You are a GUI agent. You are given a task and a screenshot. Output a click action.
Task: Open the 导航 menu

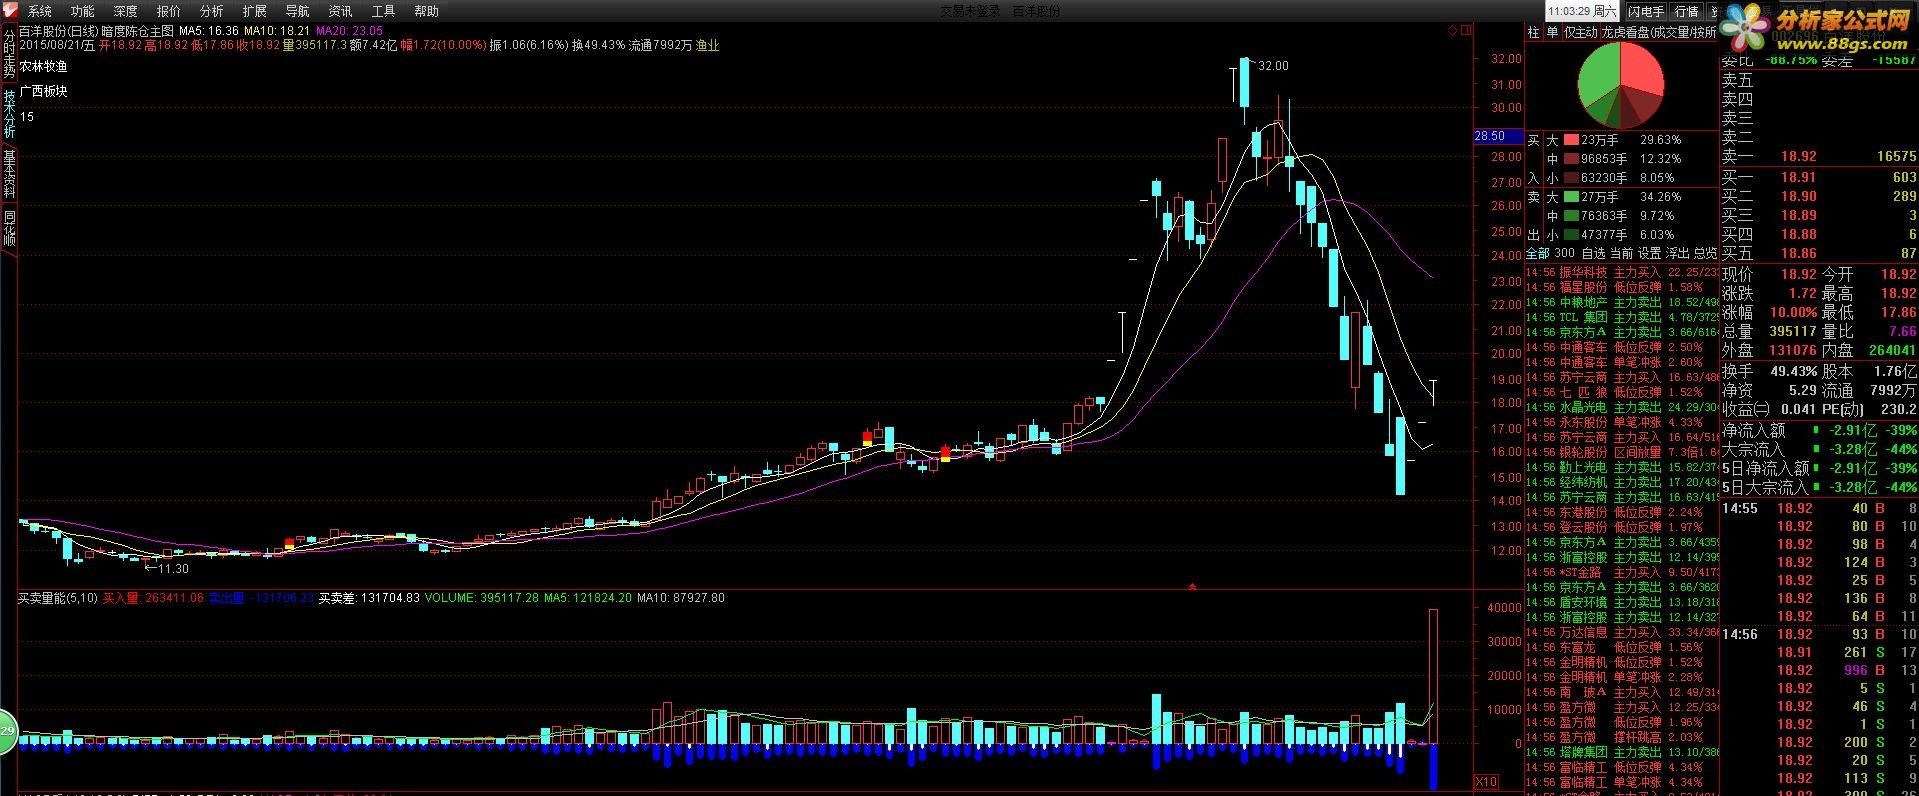click(297, 11)
